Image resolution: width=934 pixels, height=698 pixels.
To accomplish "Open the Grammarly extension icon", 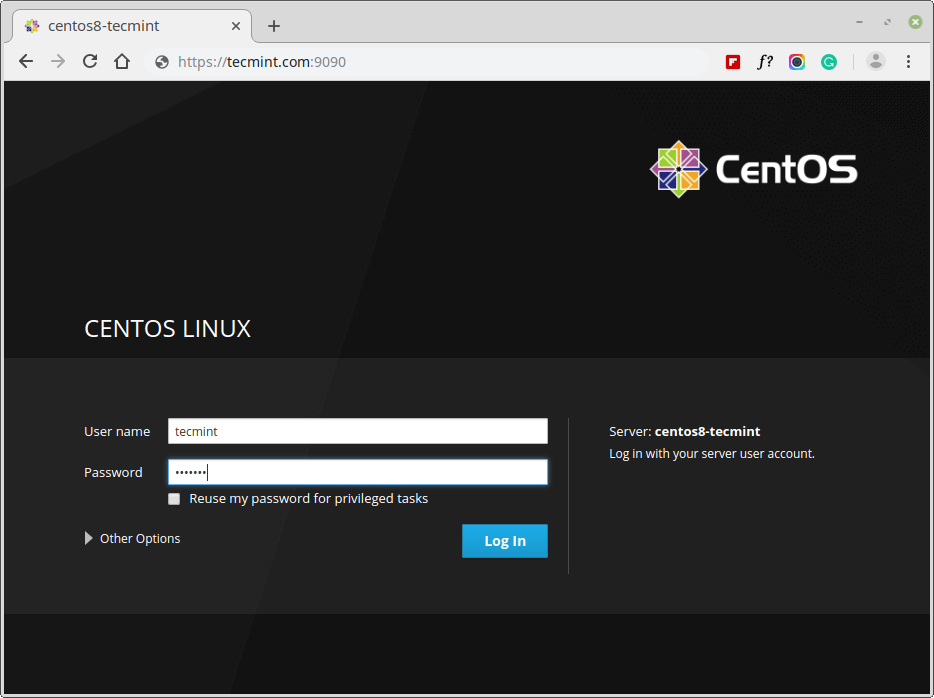I will 829,62.
